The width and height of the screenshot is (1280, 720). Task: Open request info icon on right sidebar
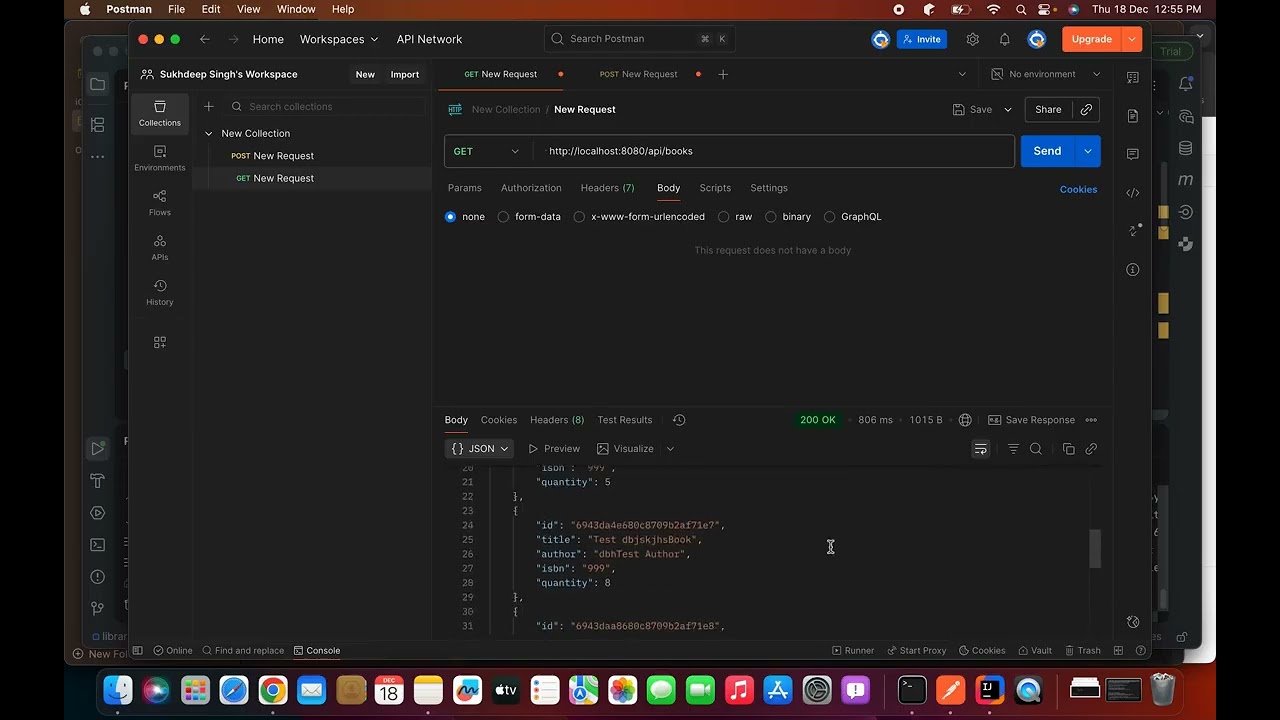coord(1133,270)
